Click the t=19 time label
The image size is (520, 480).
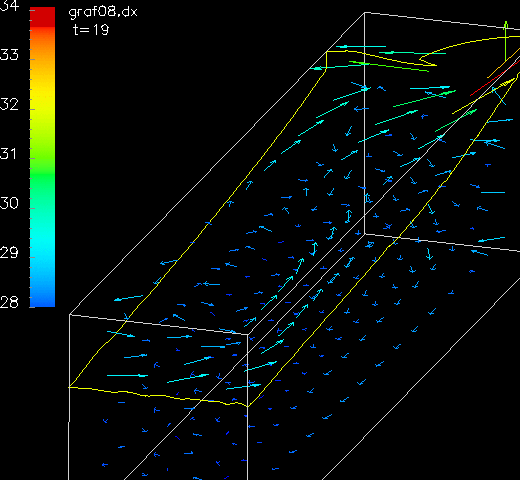click(x=91, y=30)
